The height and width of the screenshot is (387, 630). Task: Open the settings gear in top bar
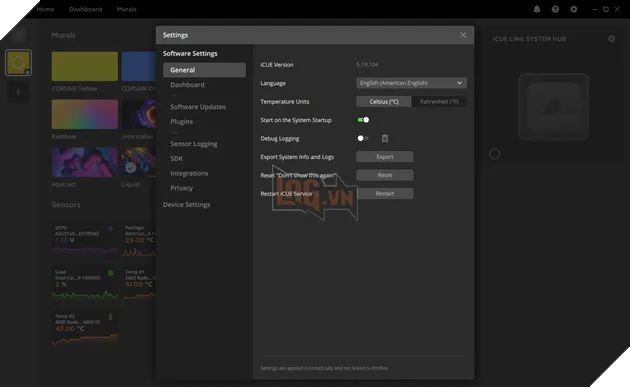[574, 9]
